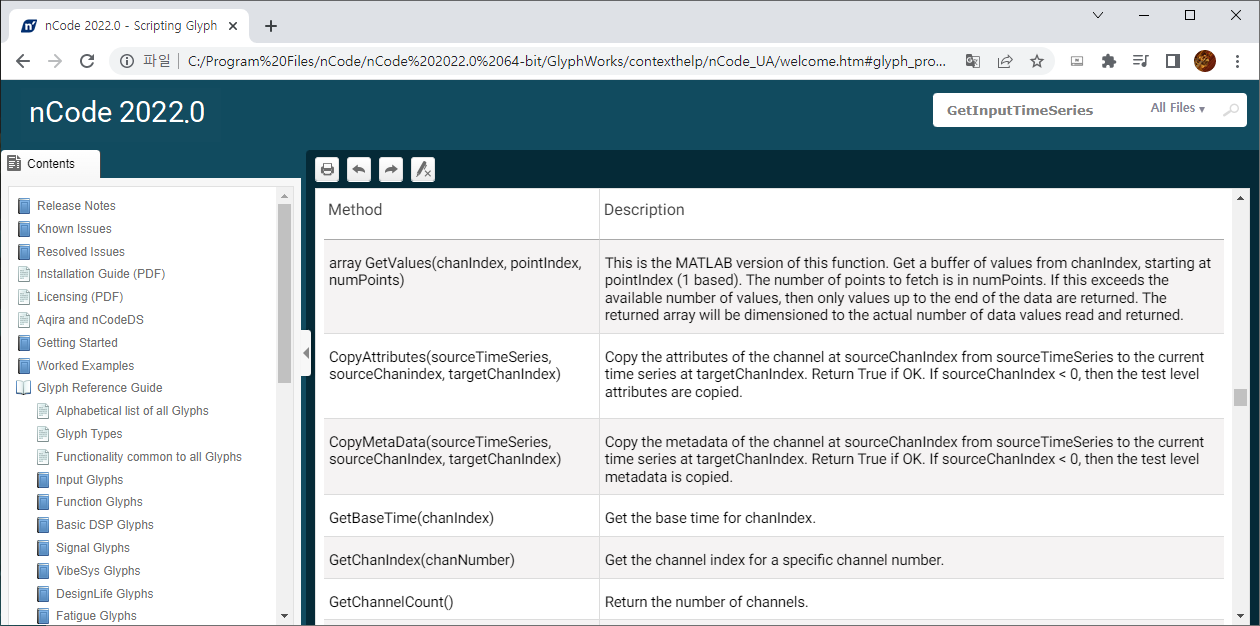The width and height of the screenshot is (1260, 626).
Task: Click the array GetValues method cell
Action: coord(461,287)
